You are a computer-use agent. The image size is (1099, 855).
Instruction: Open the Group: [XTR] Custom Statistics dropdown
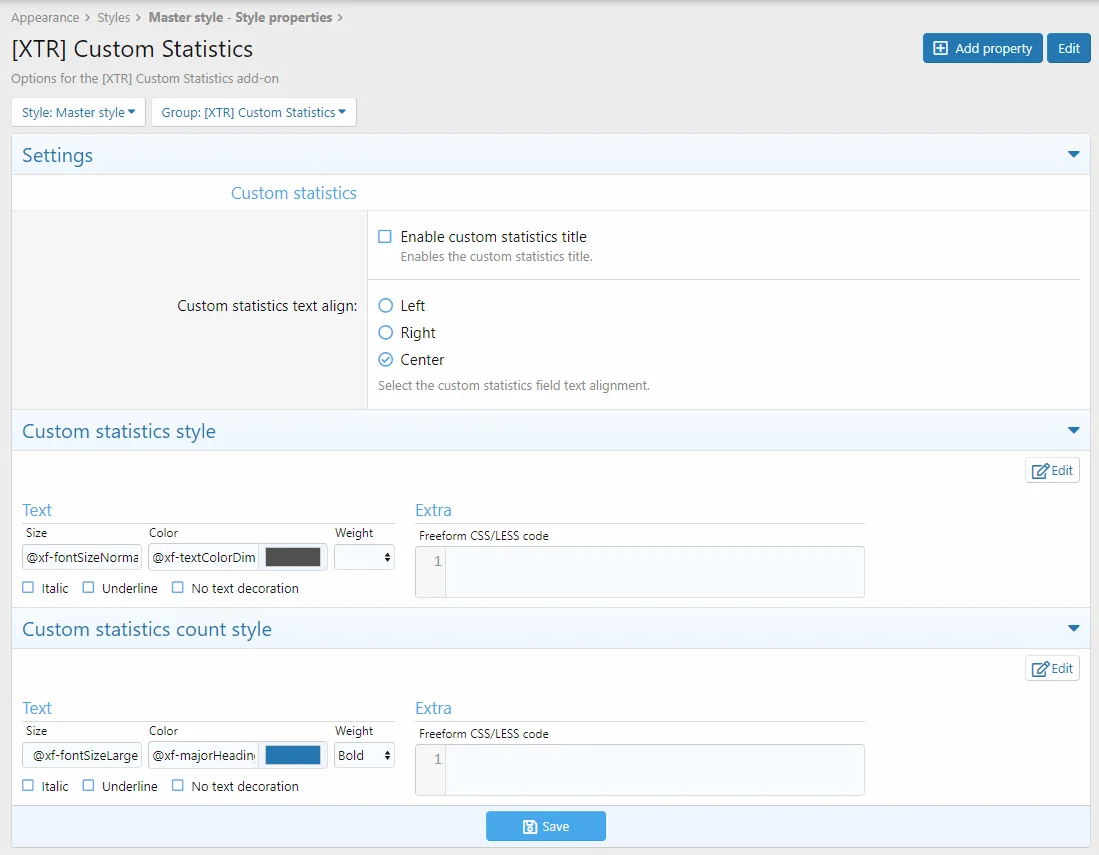pos(253,112)
